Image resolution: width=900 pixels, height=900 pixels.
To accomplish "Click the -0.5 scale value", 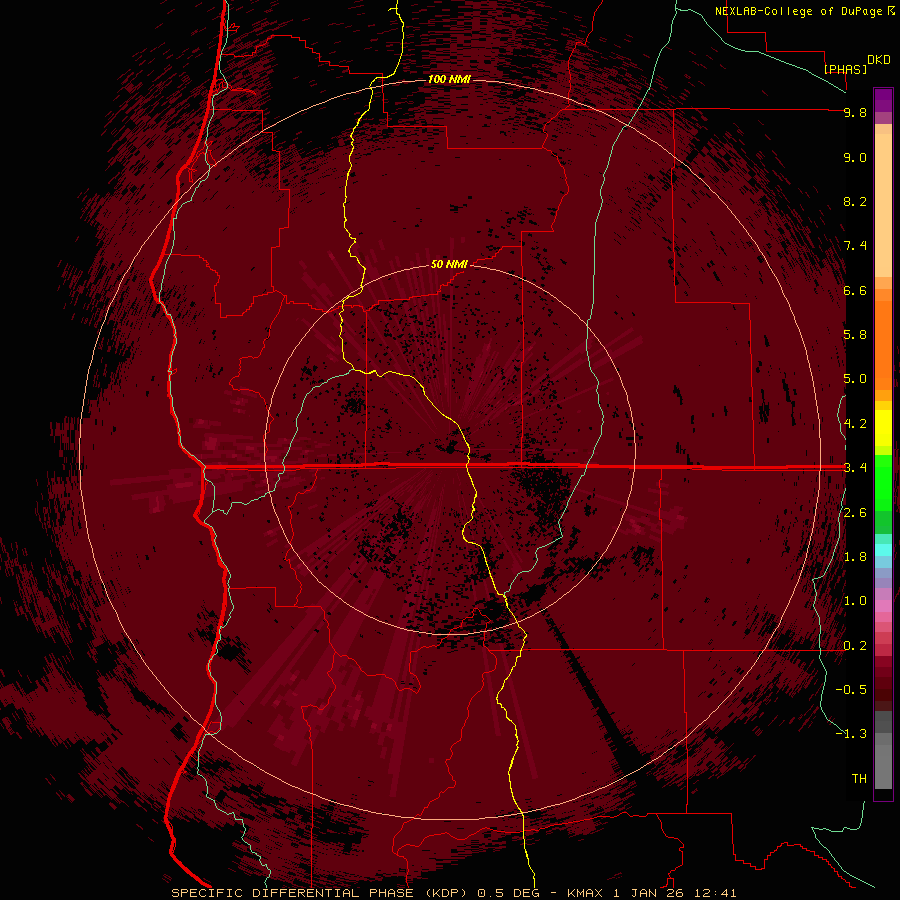I will click(x=851, y=690).
